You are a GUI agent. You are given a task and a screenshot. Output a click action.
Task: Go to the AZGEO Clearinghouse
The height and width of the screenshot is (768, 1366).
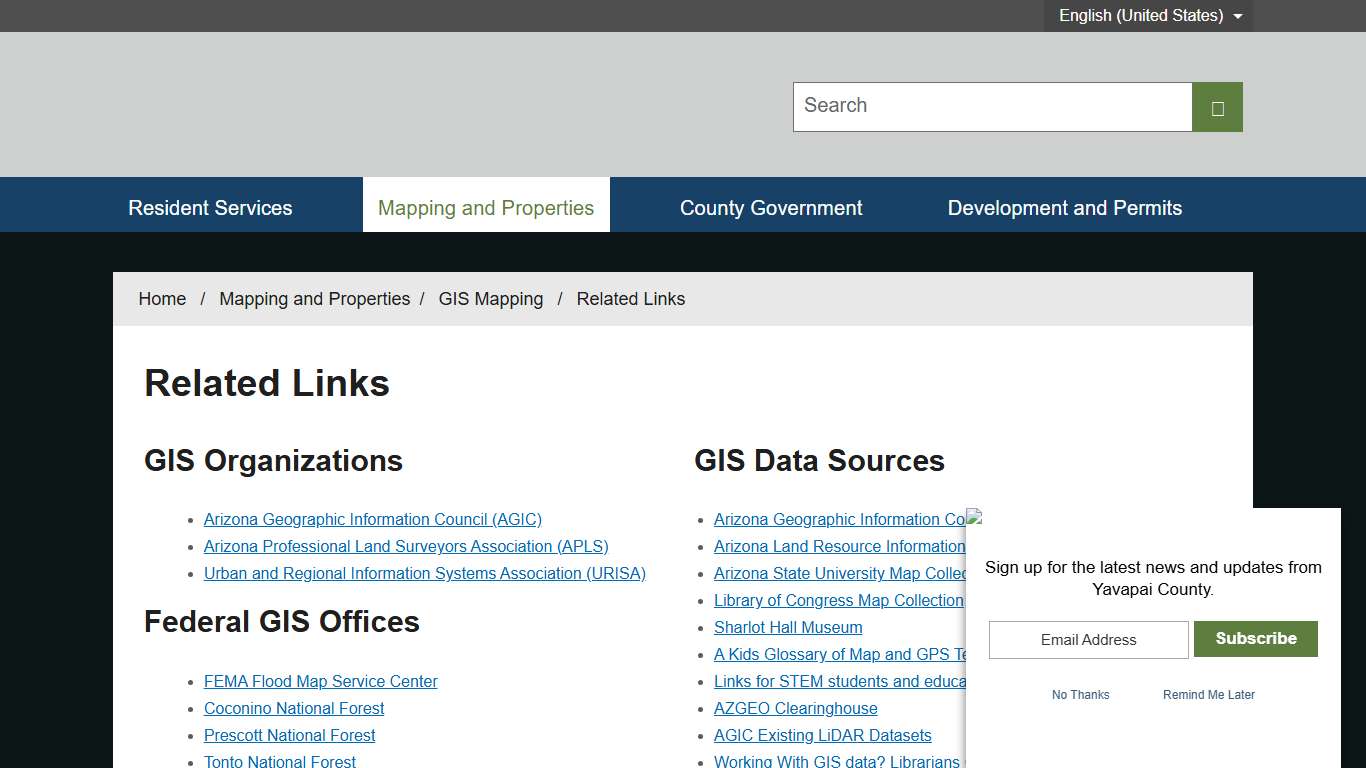pos(795,708)
